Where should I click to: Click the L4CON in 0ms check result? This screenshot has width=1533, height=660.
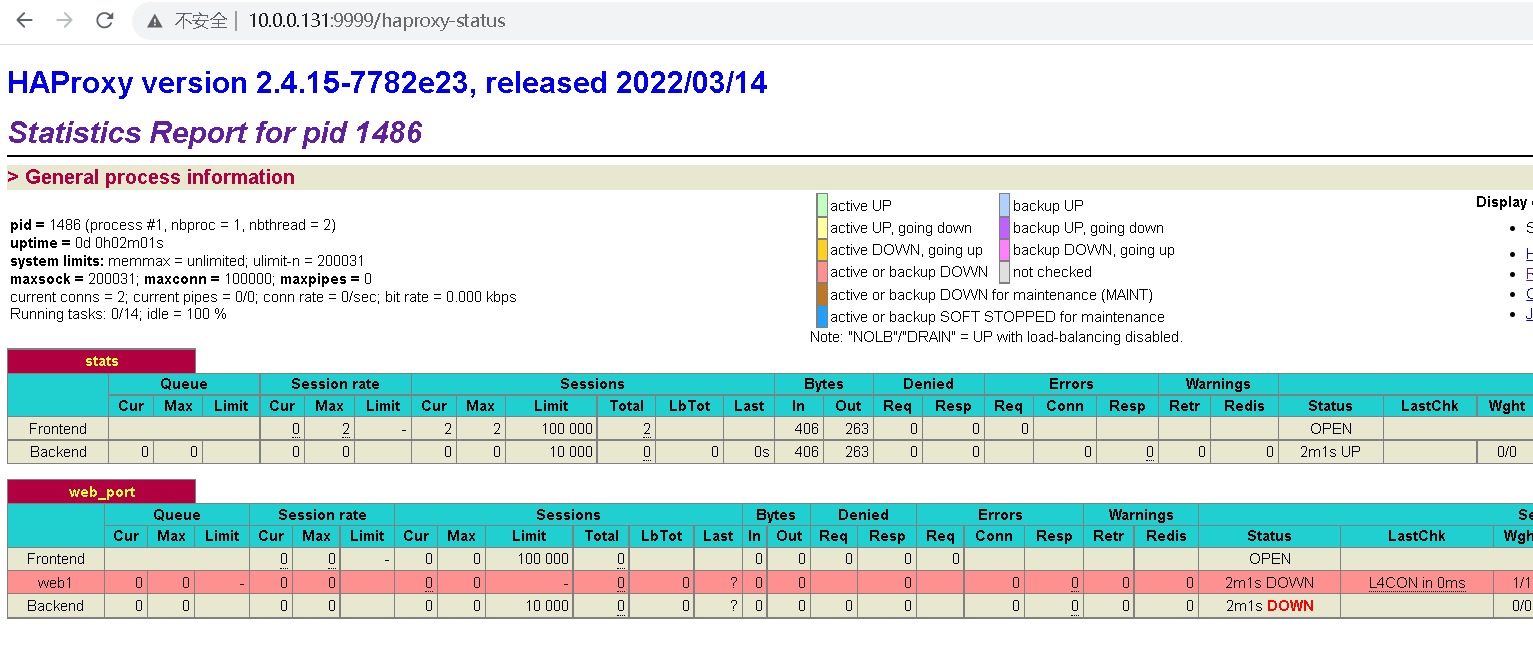(x=1417, y=583)
